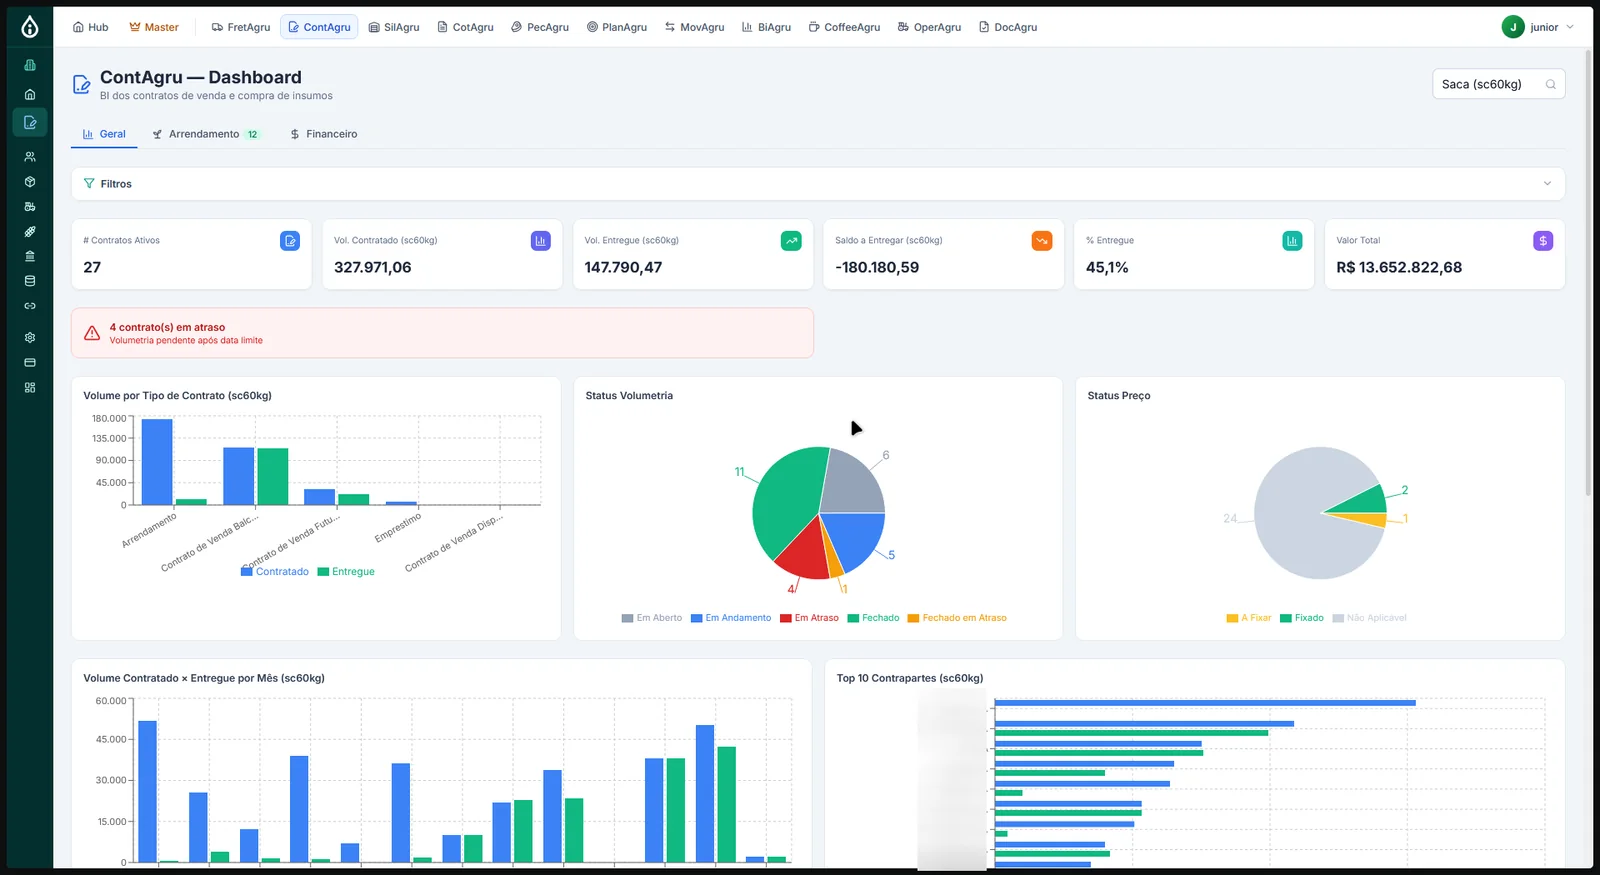Toggle Em Atraso legend entry
Screen dimensions: 1600x875
coord(810,618)
